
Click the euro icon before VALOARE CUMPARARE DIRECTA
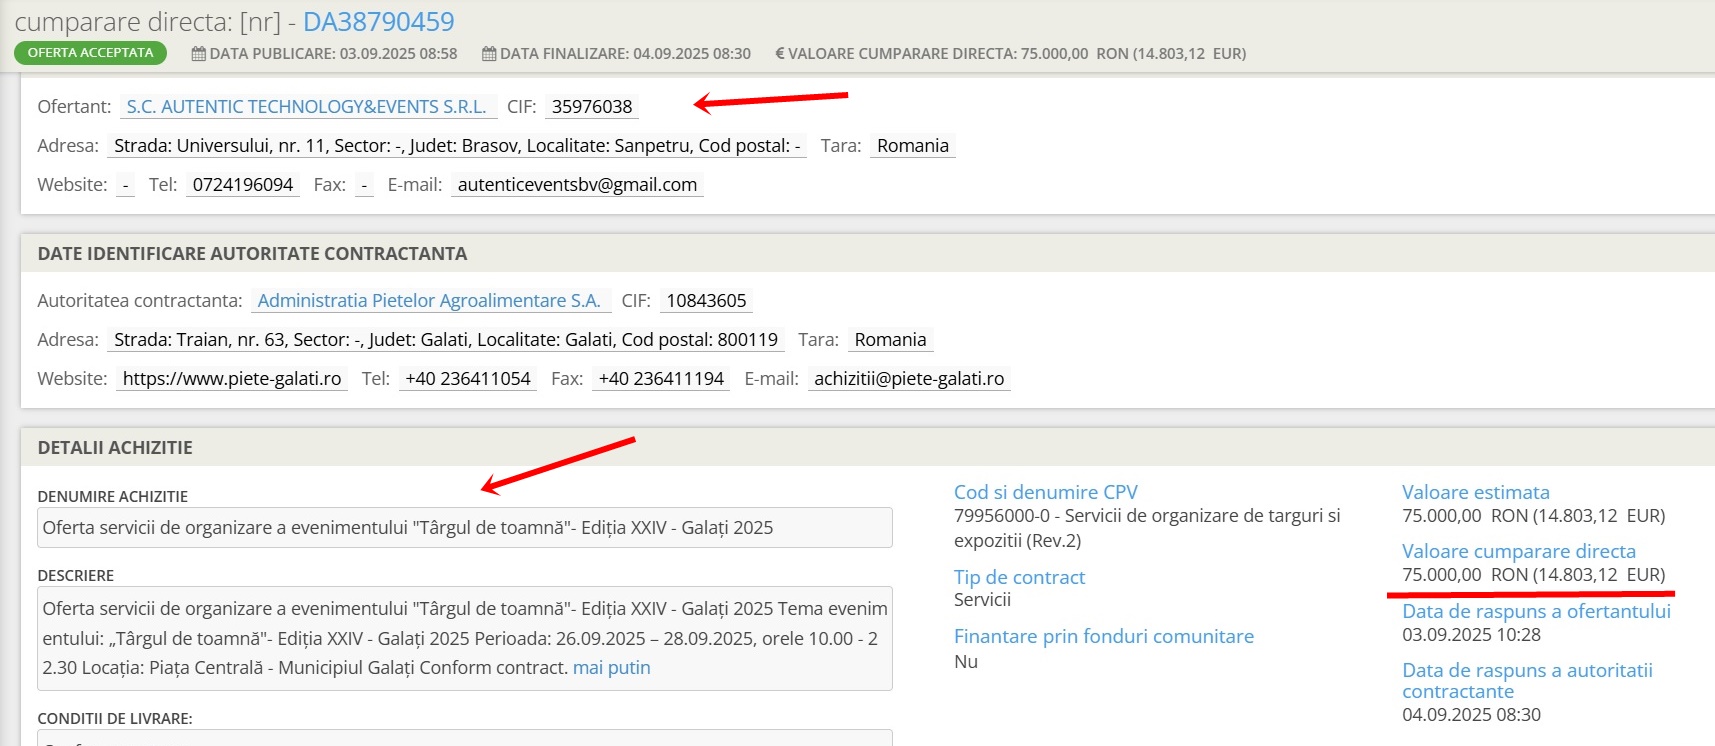780,54
